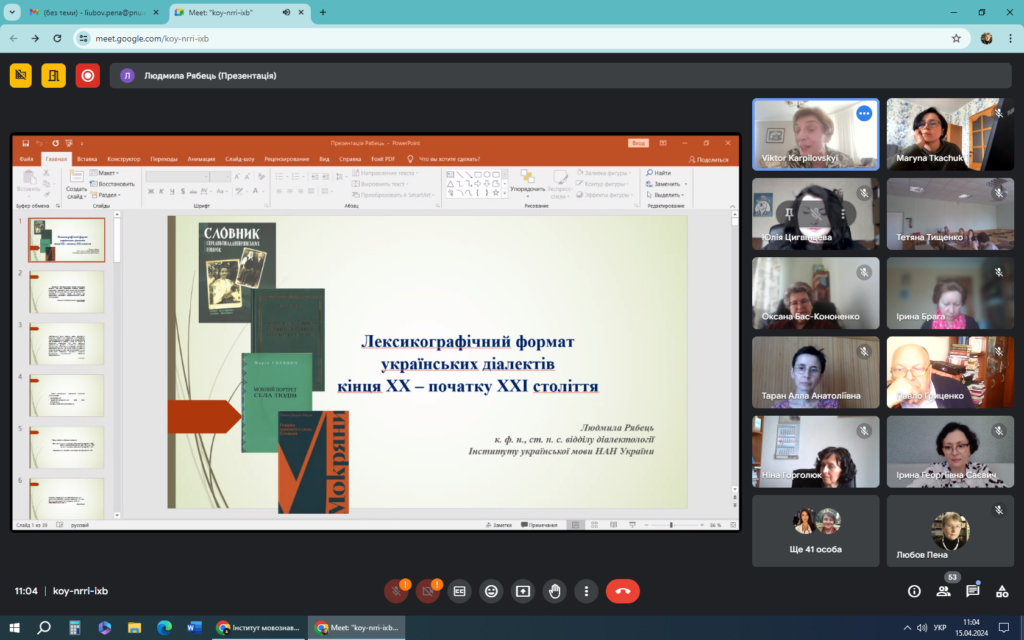
Task: Open the Activities panel icon
Action: [x=1001, y=591]
